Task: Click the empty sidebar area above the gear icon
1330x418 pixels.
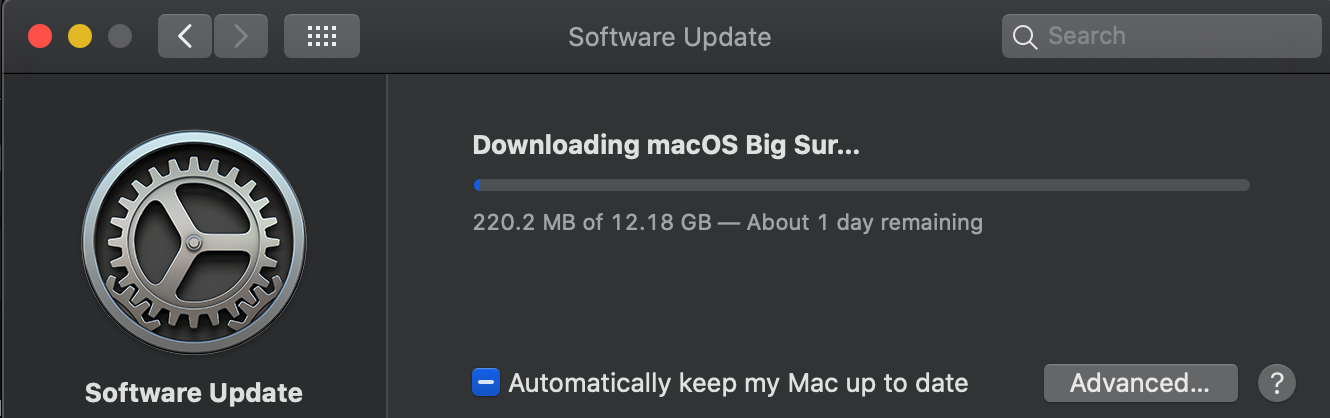Action: (x=194, y=105)
